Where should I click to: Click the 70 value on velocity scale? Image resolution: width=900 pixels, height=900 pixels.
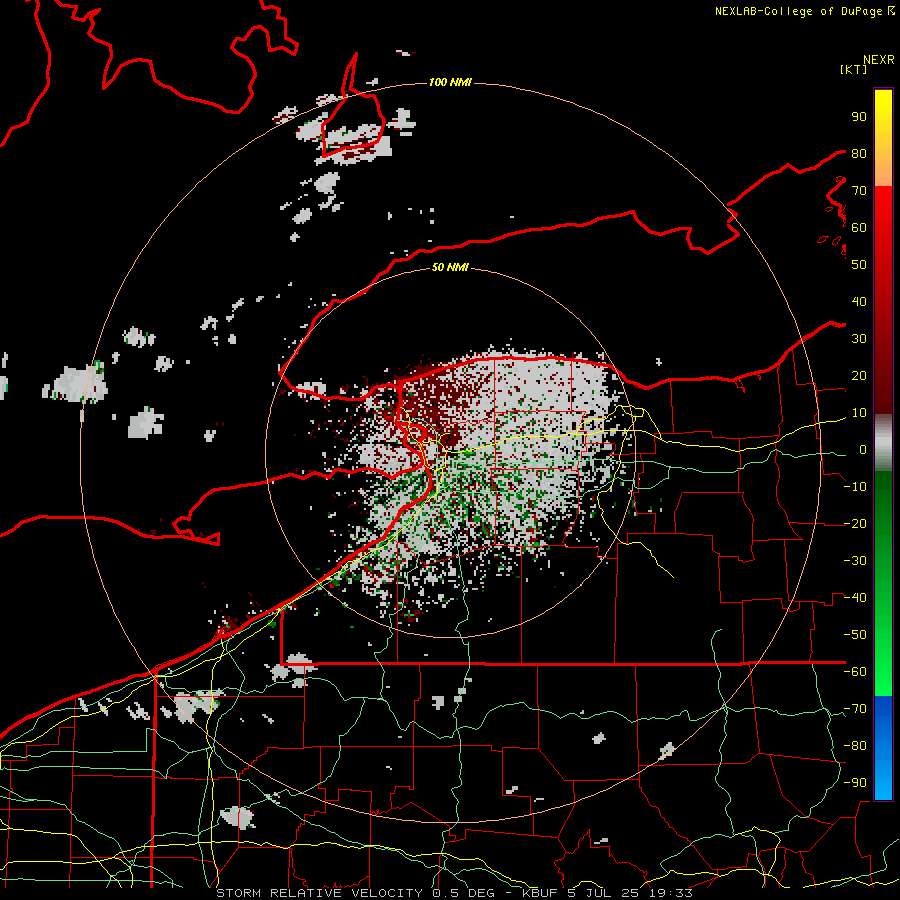click(859, 191)
